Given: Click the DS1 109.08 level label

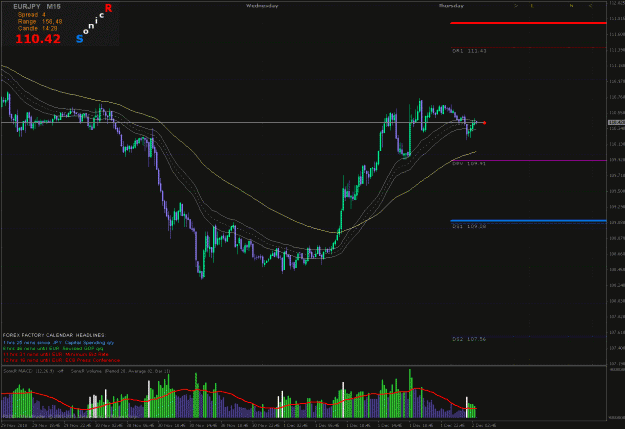Looking at the screenshot, I should coord(469,226).
